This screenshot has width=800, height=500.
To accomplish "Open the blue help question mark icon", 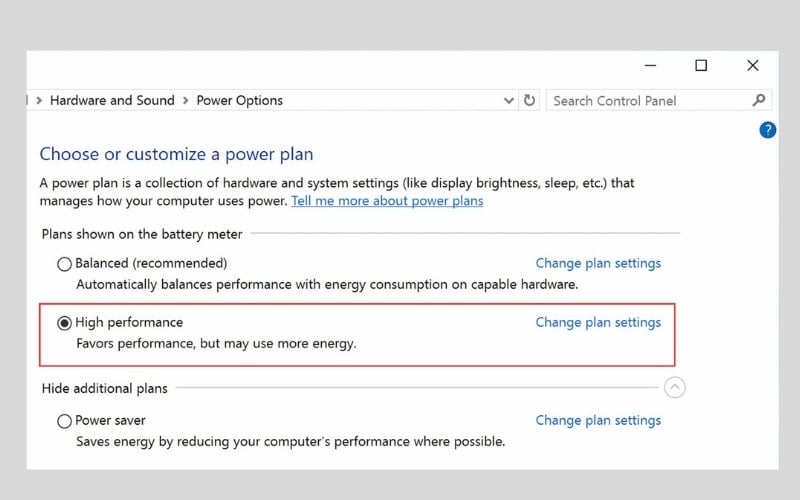I will (x=767, y=130).
